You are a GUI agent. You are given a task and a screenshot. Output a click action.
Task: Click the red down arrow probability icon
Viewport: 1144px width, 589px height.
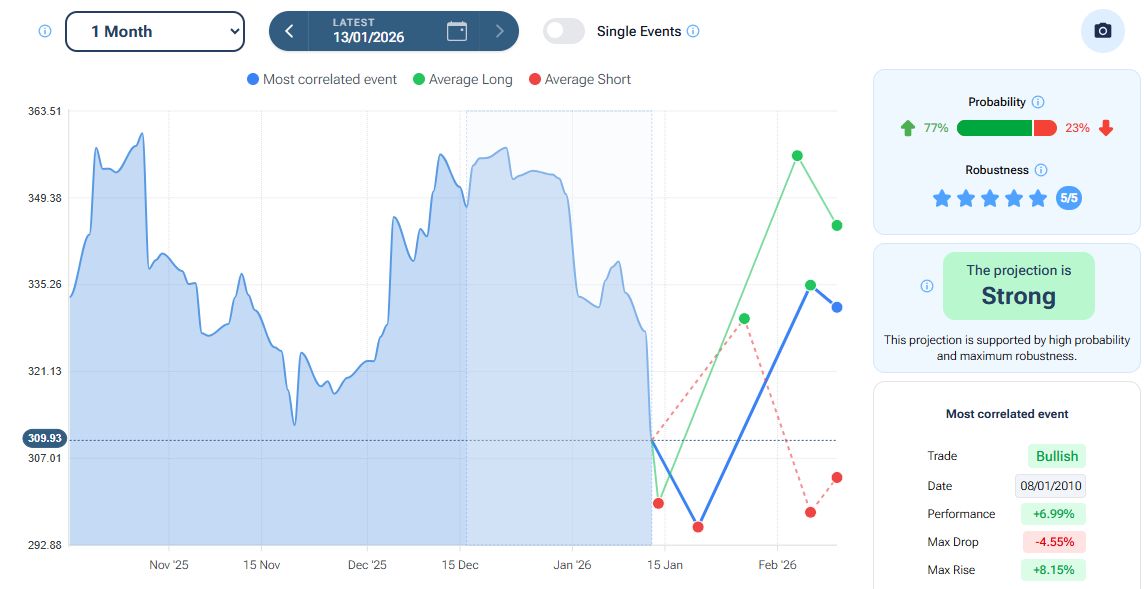coord(1106,128)
